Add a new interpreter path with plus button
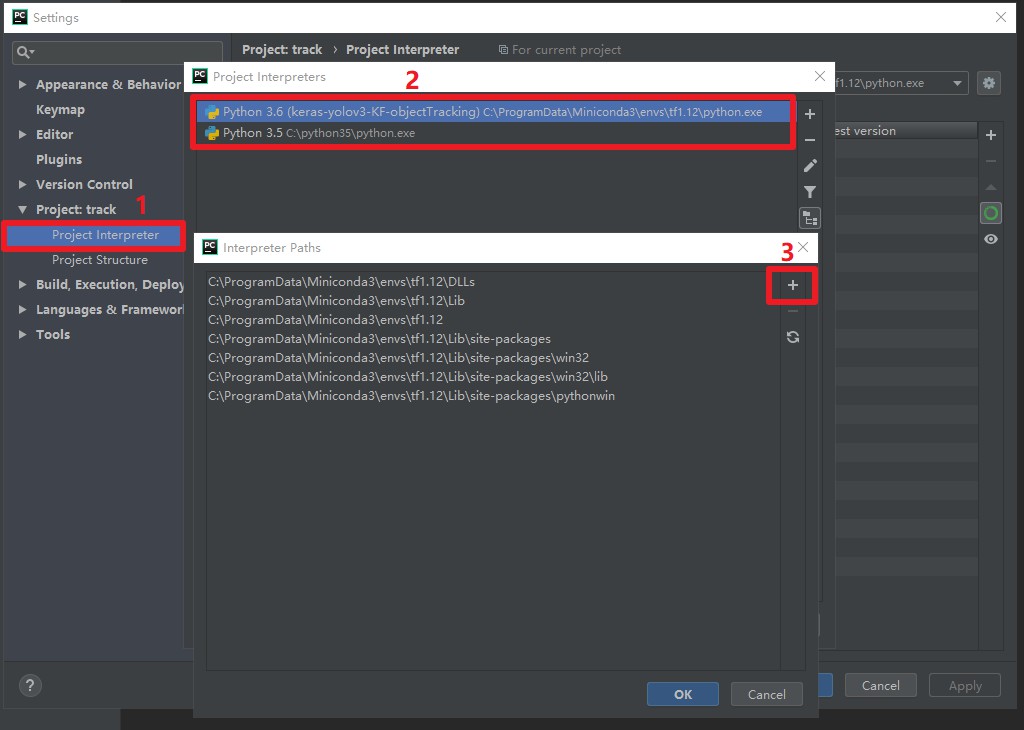 point(792,285)
